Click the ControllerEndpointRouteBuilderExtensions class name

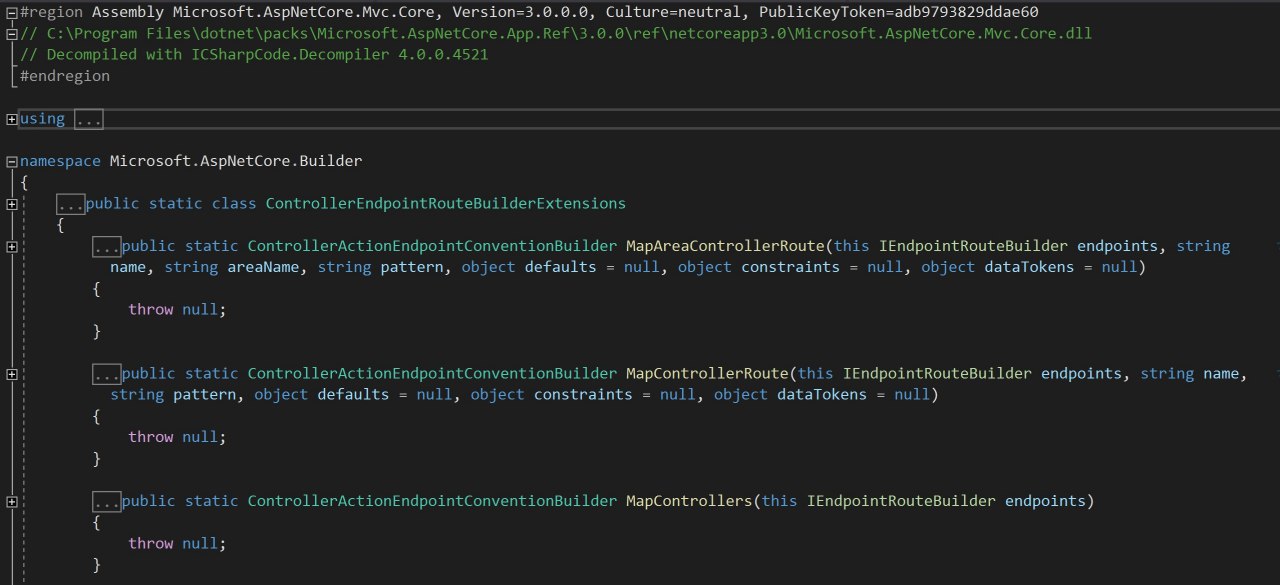pyautogui.click(x=445, y=204)
